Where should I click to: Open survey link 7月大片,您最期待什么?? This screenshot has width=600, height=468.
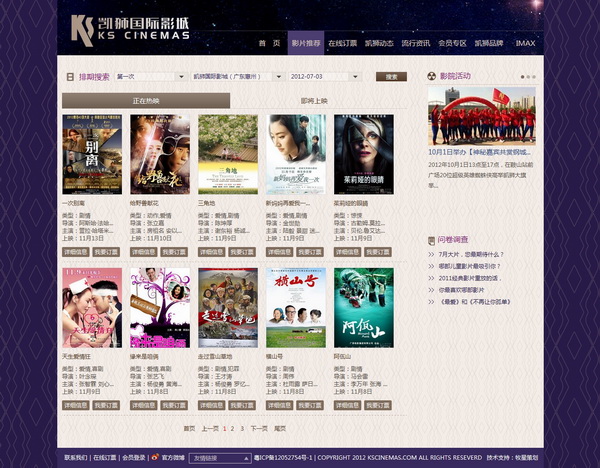471,254
